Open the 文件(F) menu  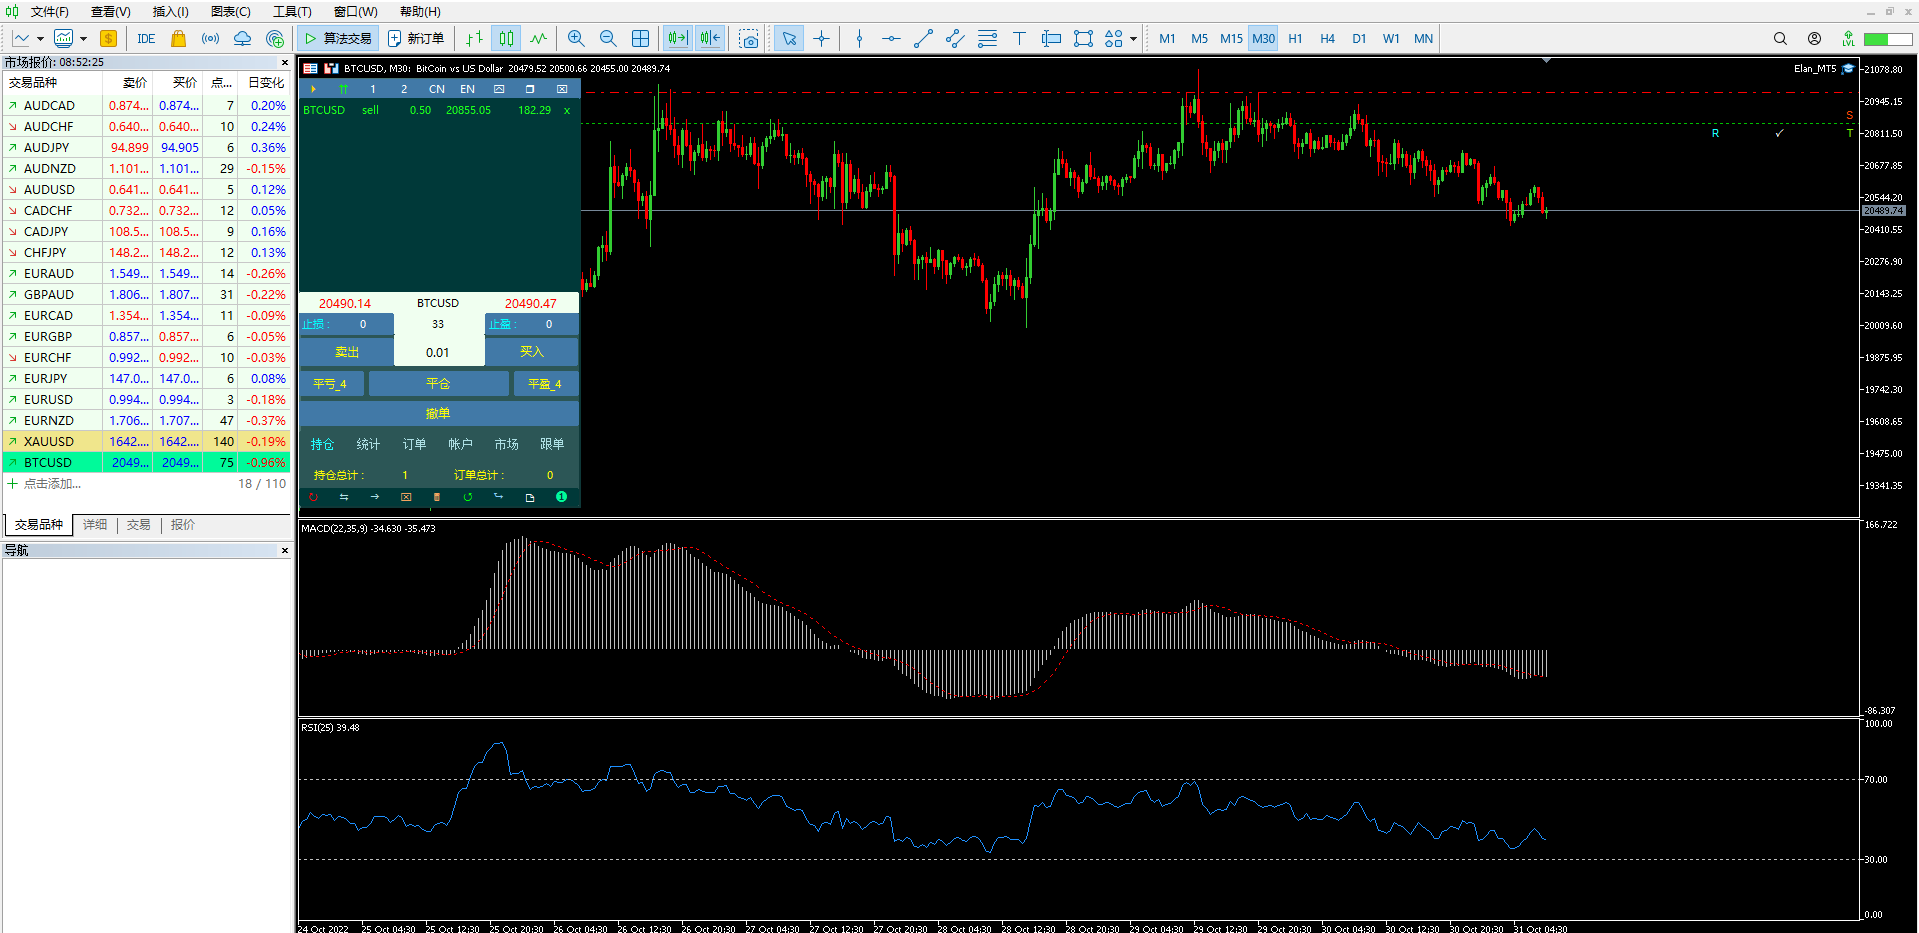coord(49,12)
